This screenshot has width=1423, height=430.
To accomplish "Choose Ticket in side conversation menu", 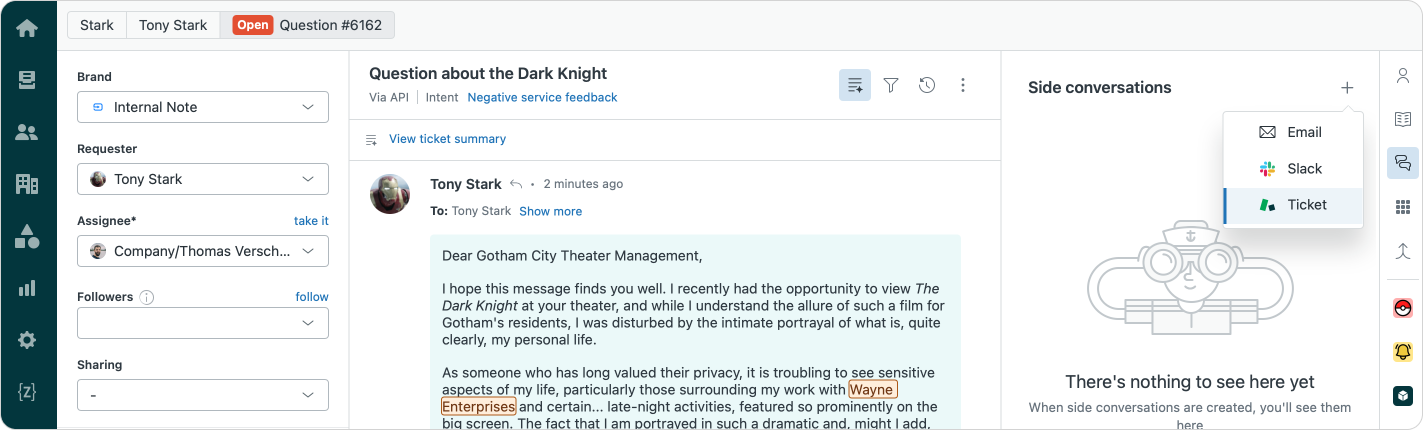I will pyautogui.click(x=1293, y=205).
